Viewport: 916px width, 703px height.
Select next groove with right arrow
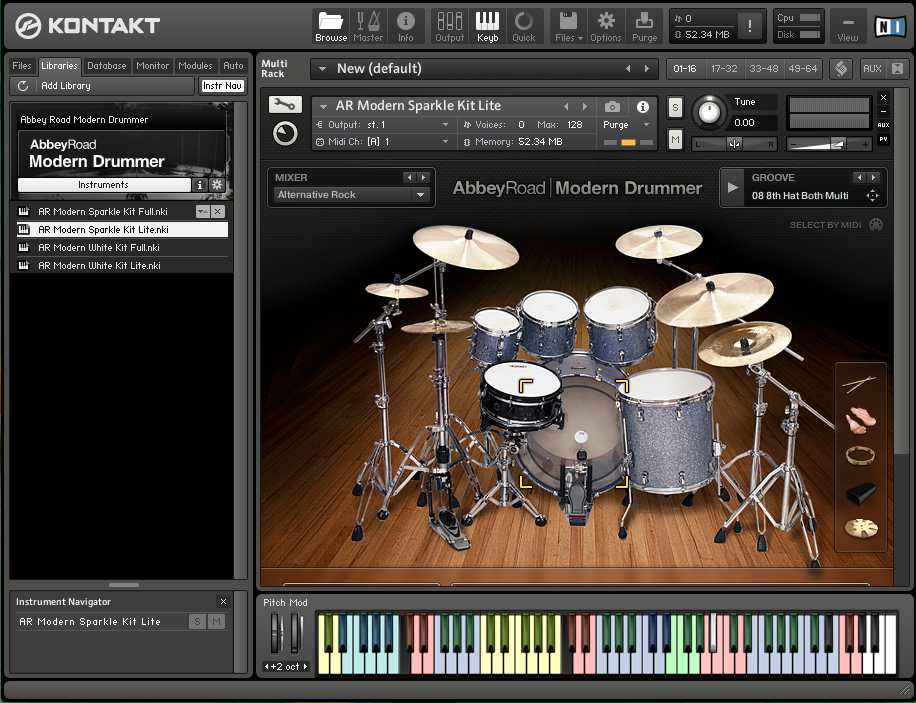pos(873,177)
